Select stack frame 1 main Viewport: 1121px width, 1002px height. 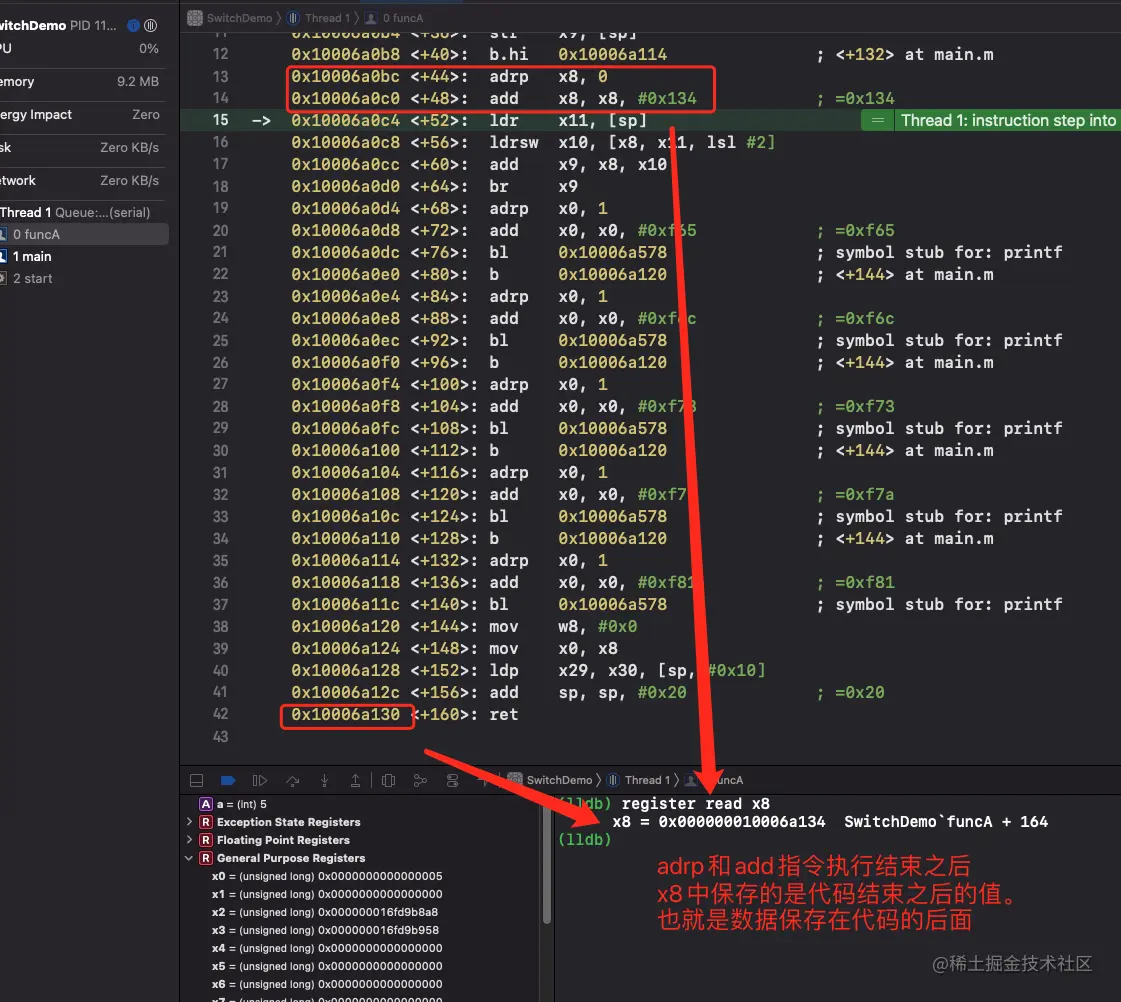[83, 257]
